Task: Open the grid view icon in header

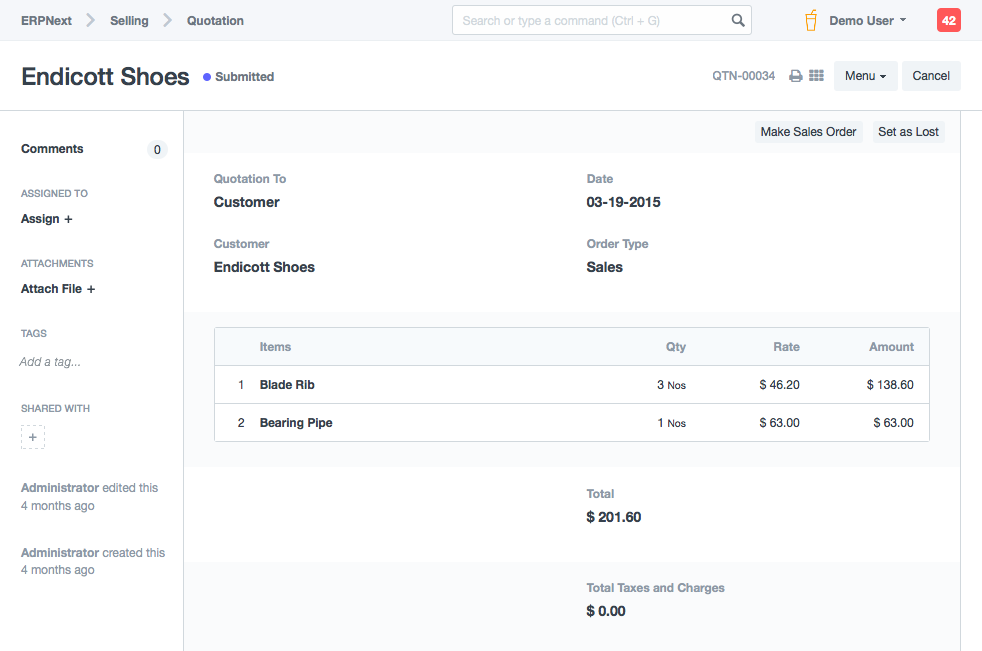Action: tap(816, 76)
